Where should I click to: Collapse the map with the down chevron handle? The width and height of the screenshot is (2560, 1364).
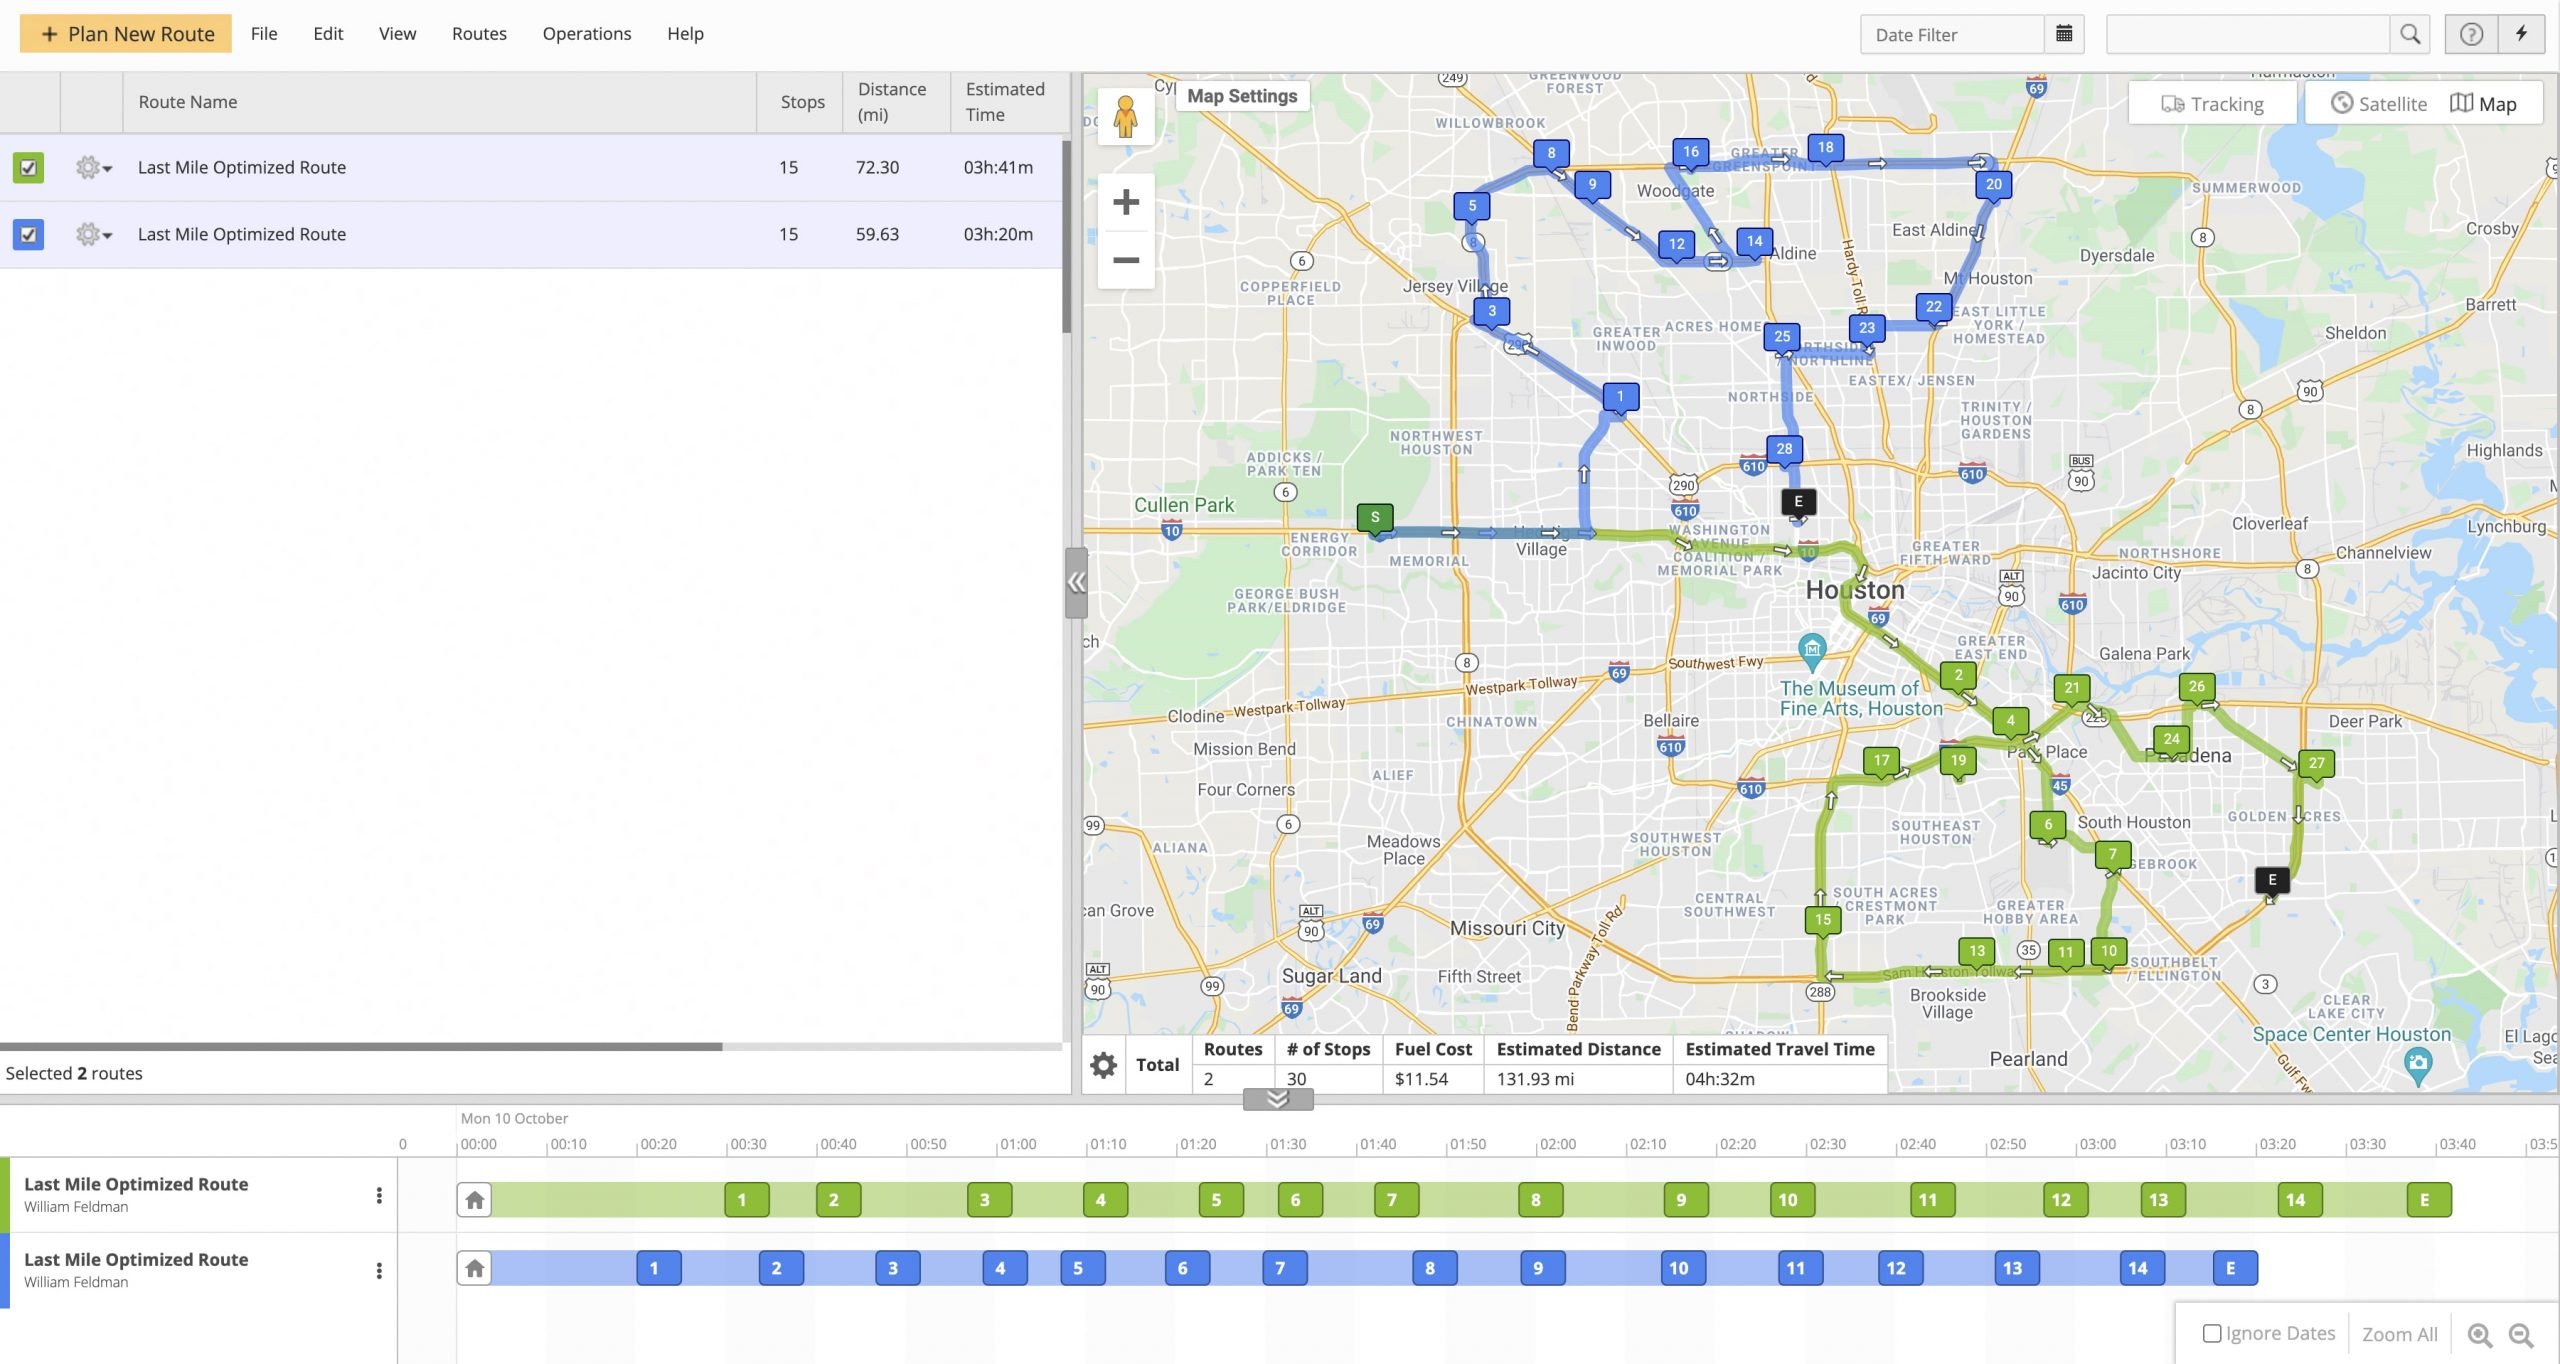click(x=1278, y=1100)
